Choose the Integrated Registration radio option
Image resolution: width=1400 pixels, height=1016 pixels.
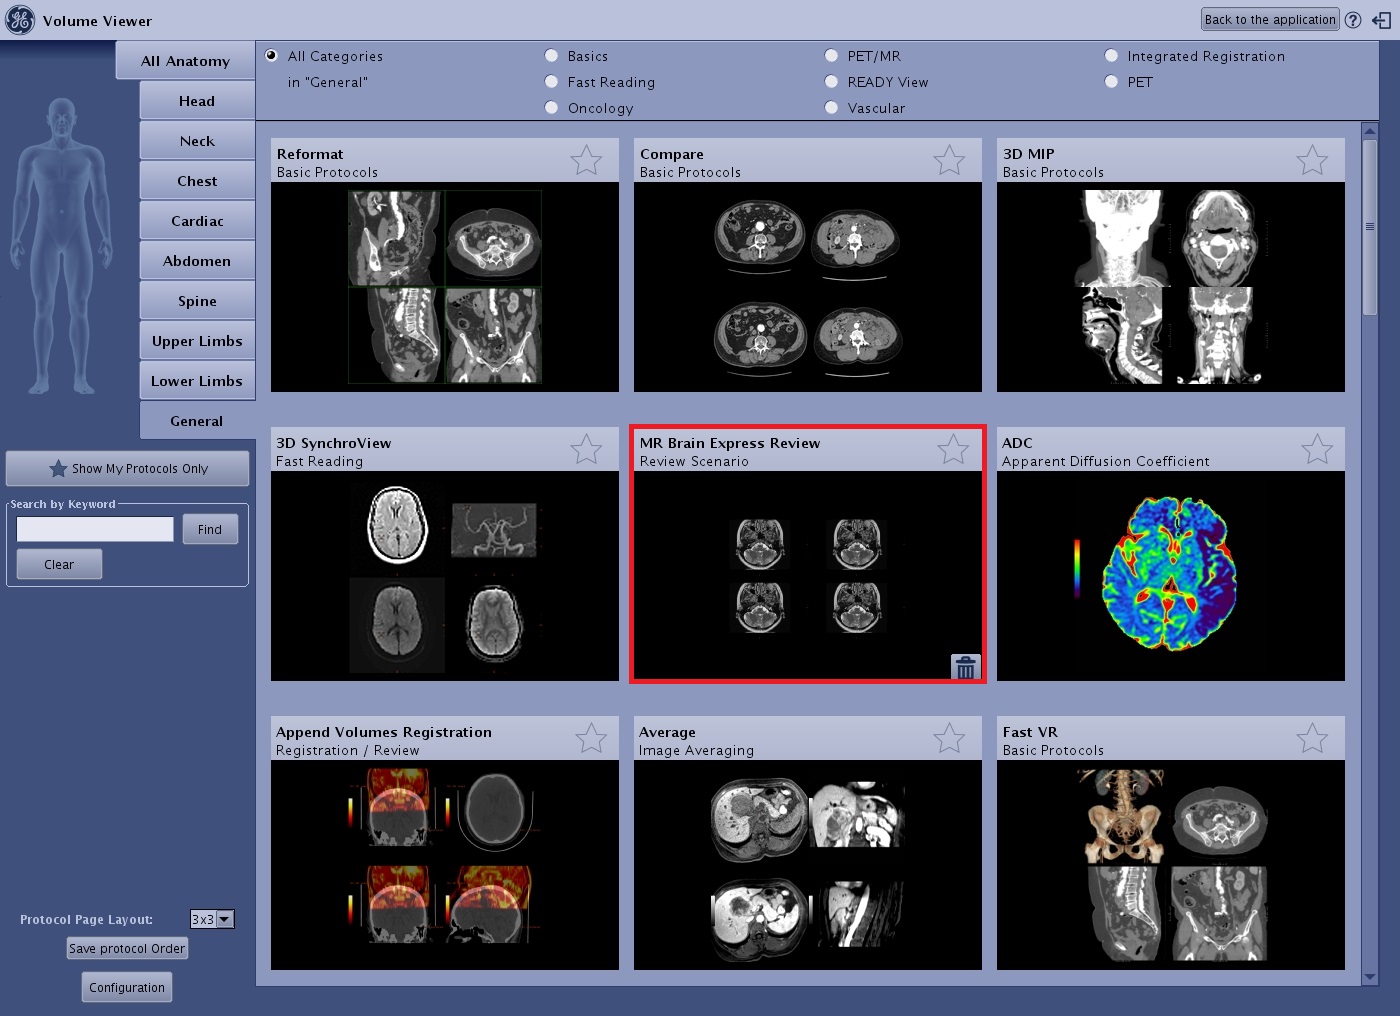tap(1112, 56)
